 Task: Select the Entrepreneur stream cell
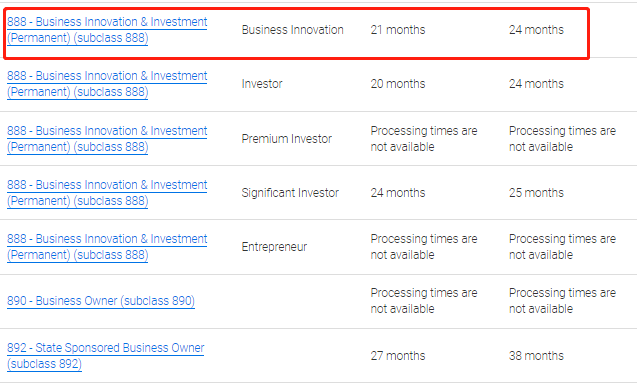coord(274,247)
